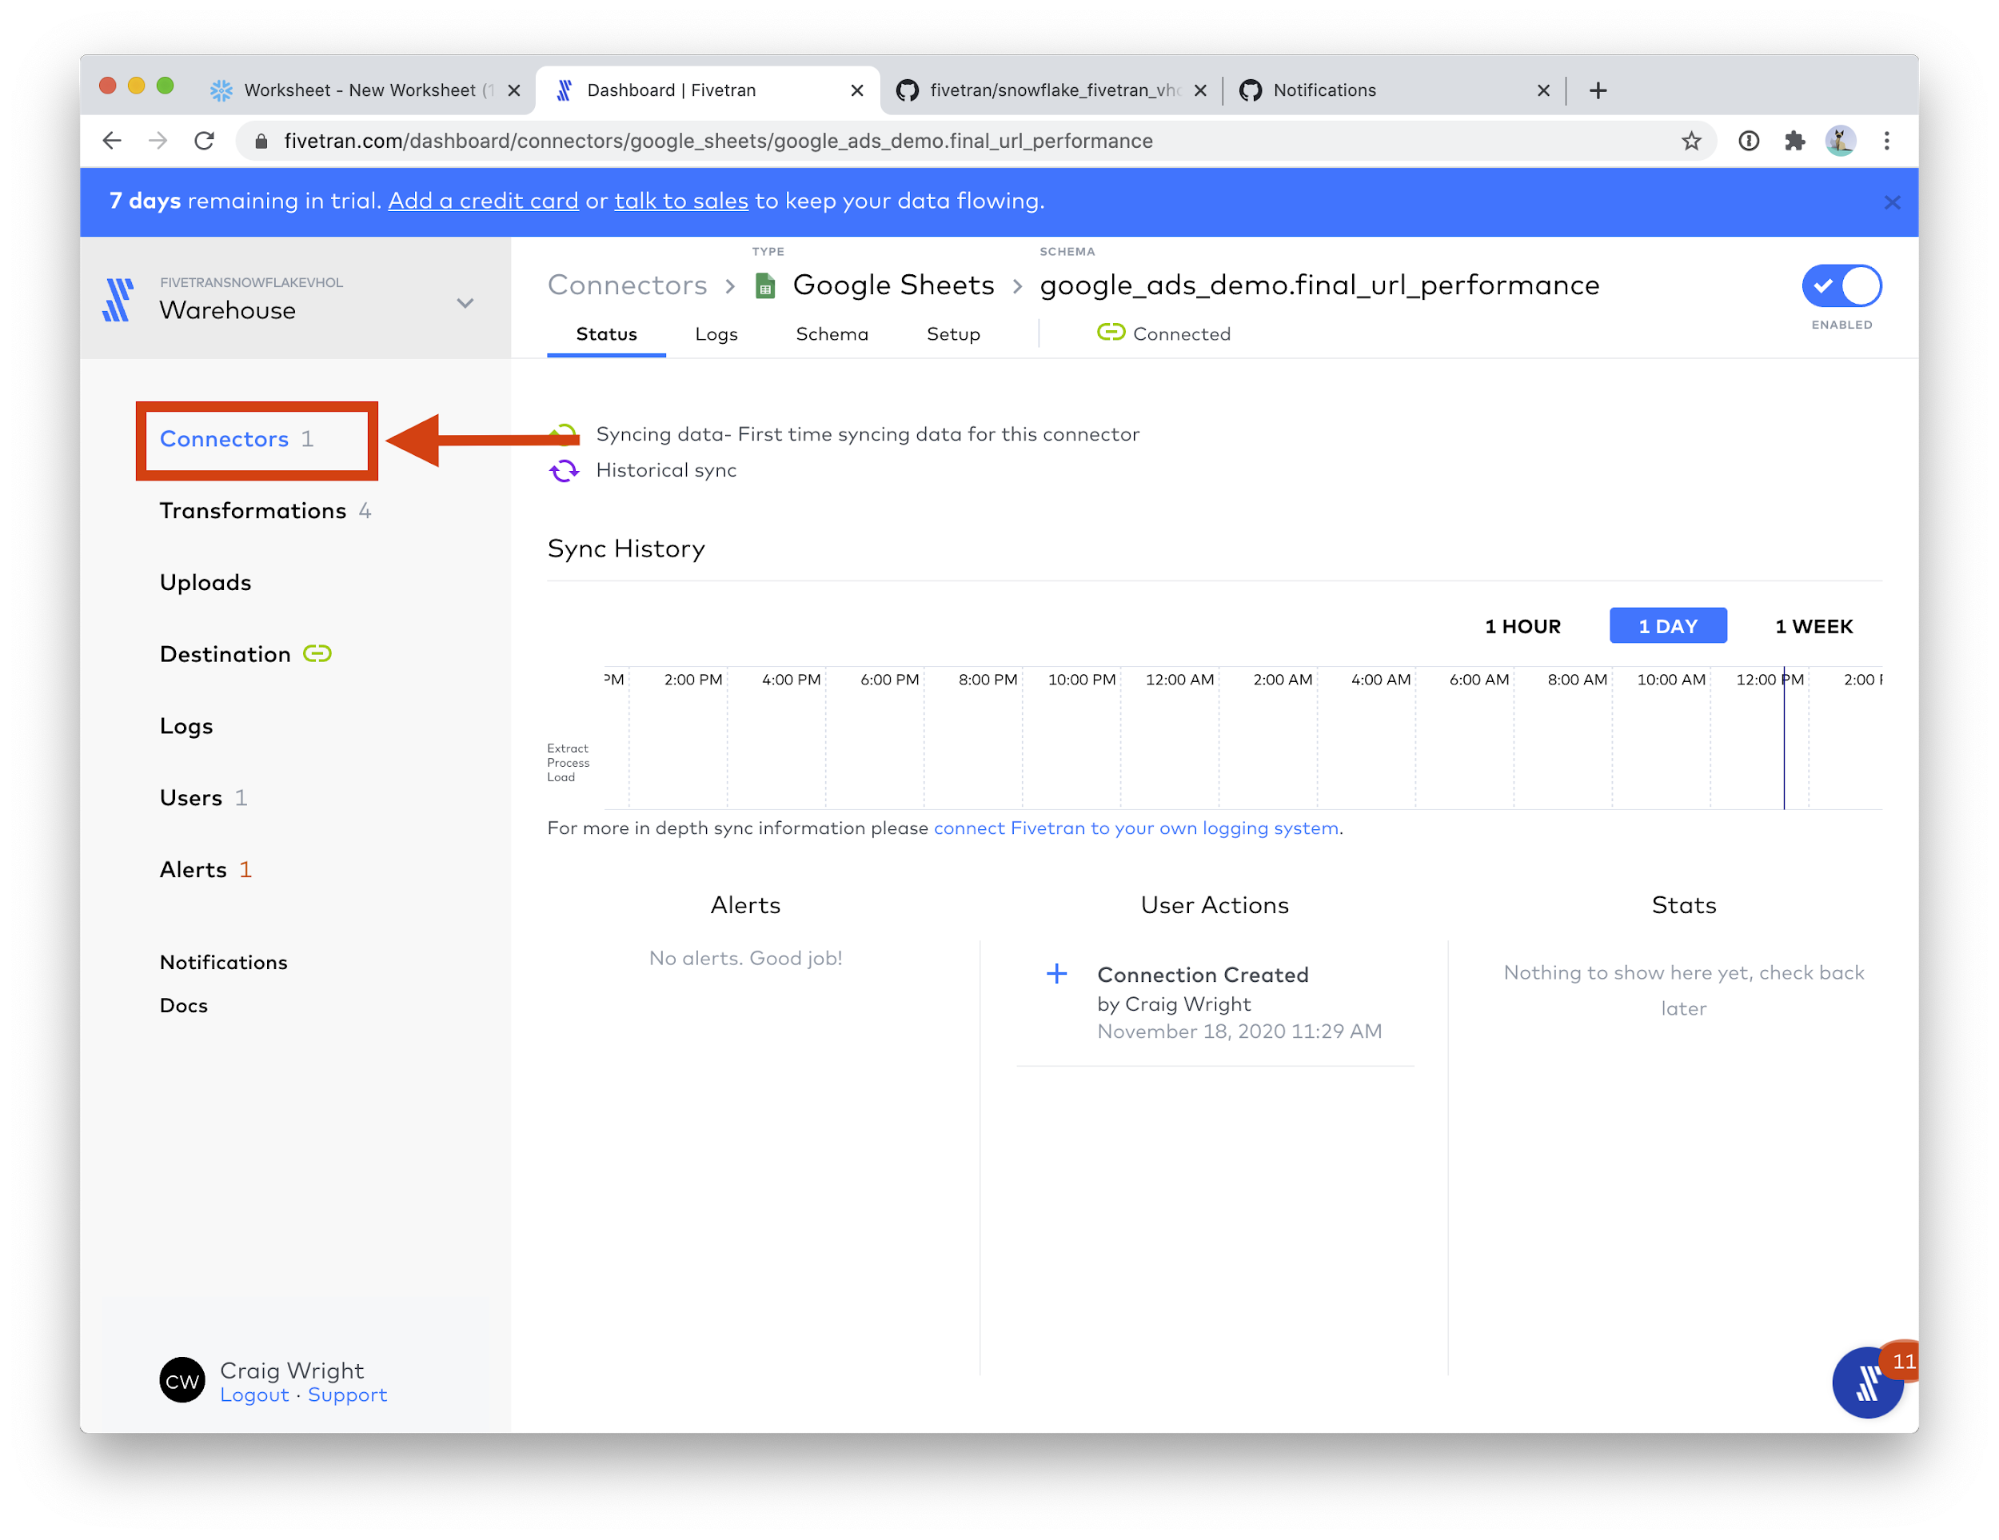The image size is (1999, 1540).
Task: Dismiss the trial banner with X
Action: (1892, 202)
